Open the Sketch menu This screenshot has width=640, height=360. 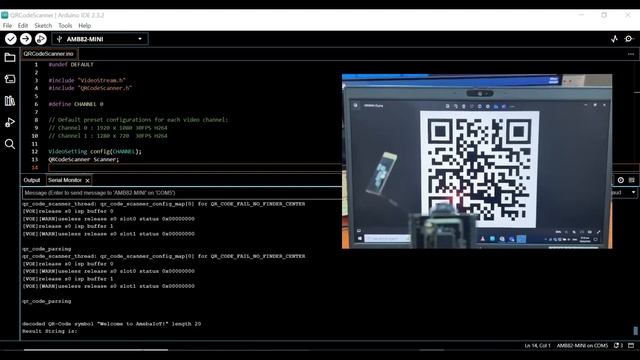(43, 25)
